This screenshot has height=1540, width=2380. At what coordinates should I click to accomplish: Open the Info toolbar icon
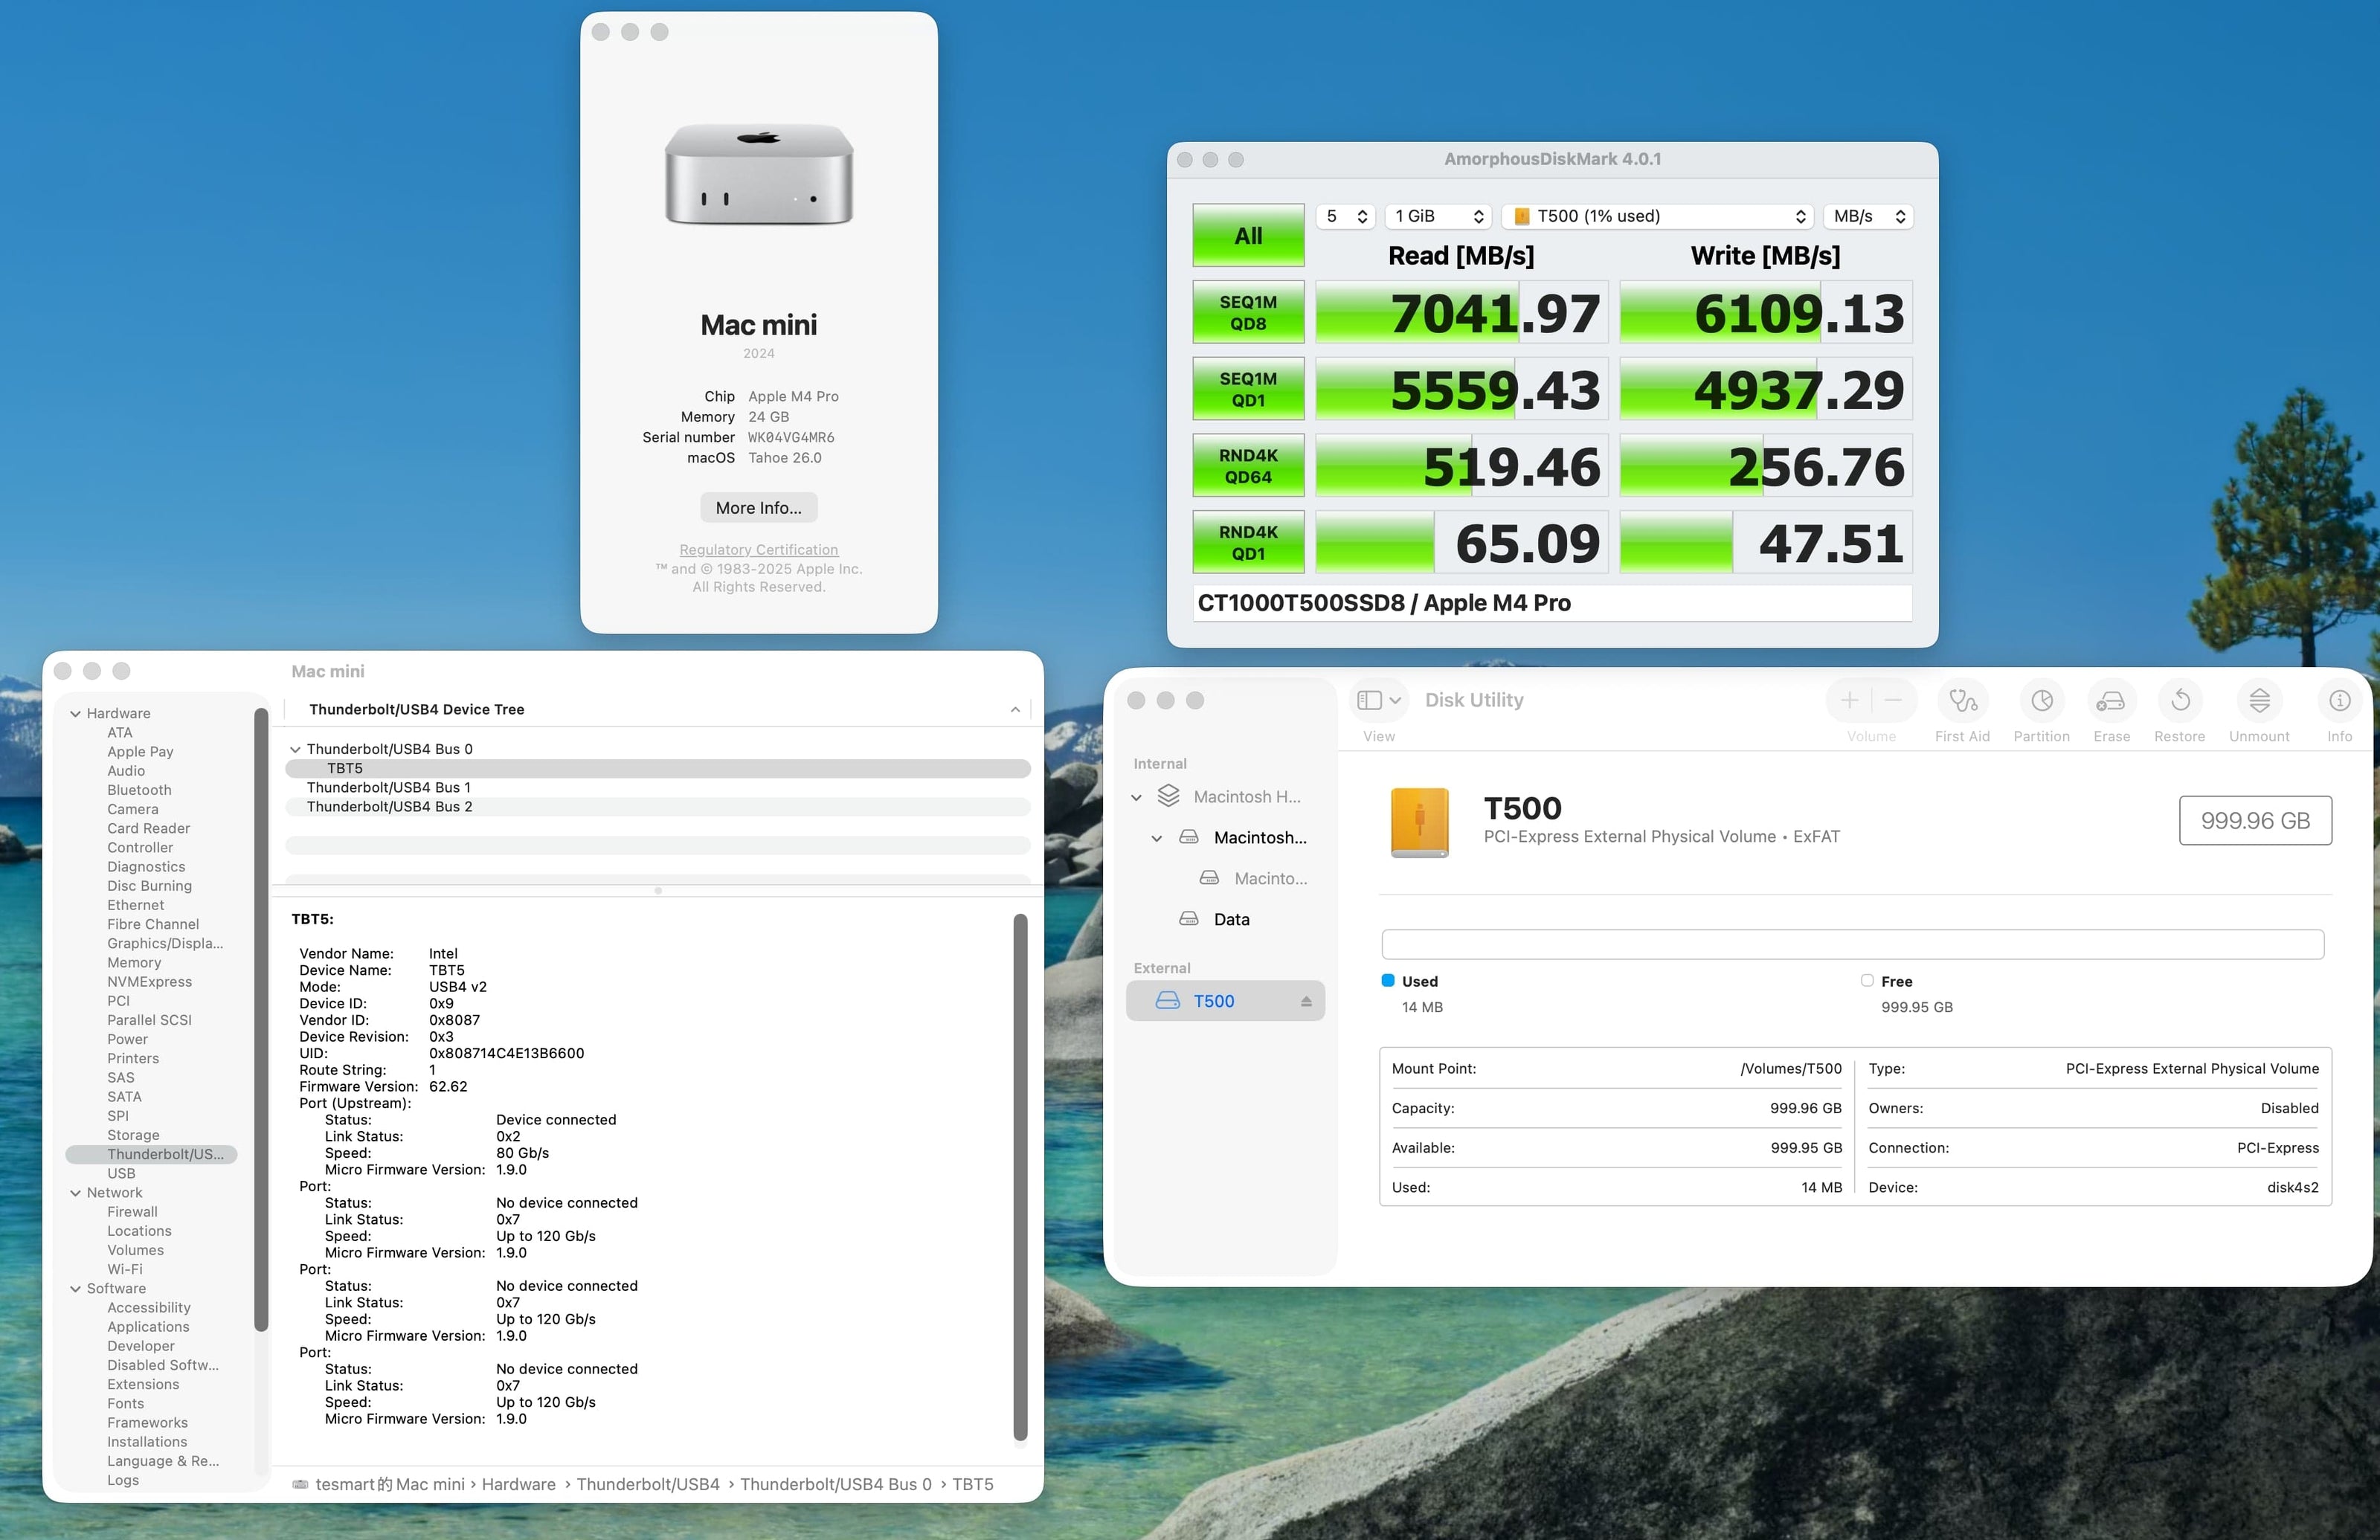tap(2339, 701)
